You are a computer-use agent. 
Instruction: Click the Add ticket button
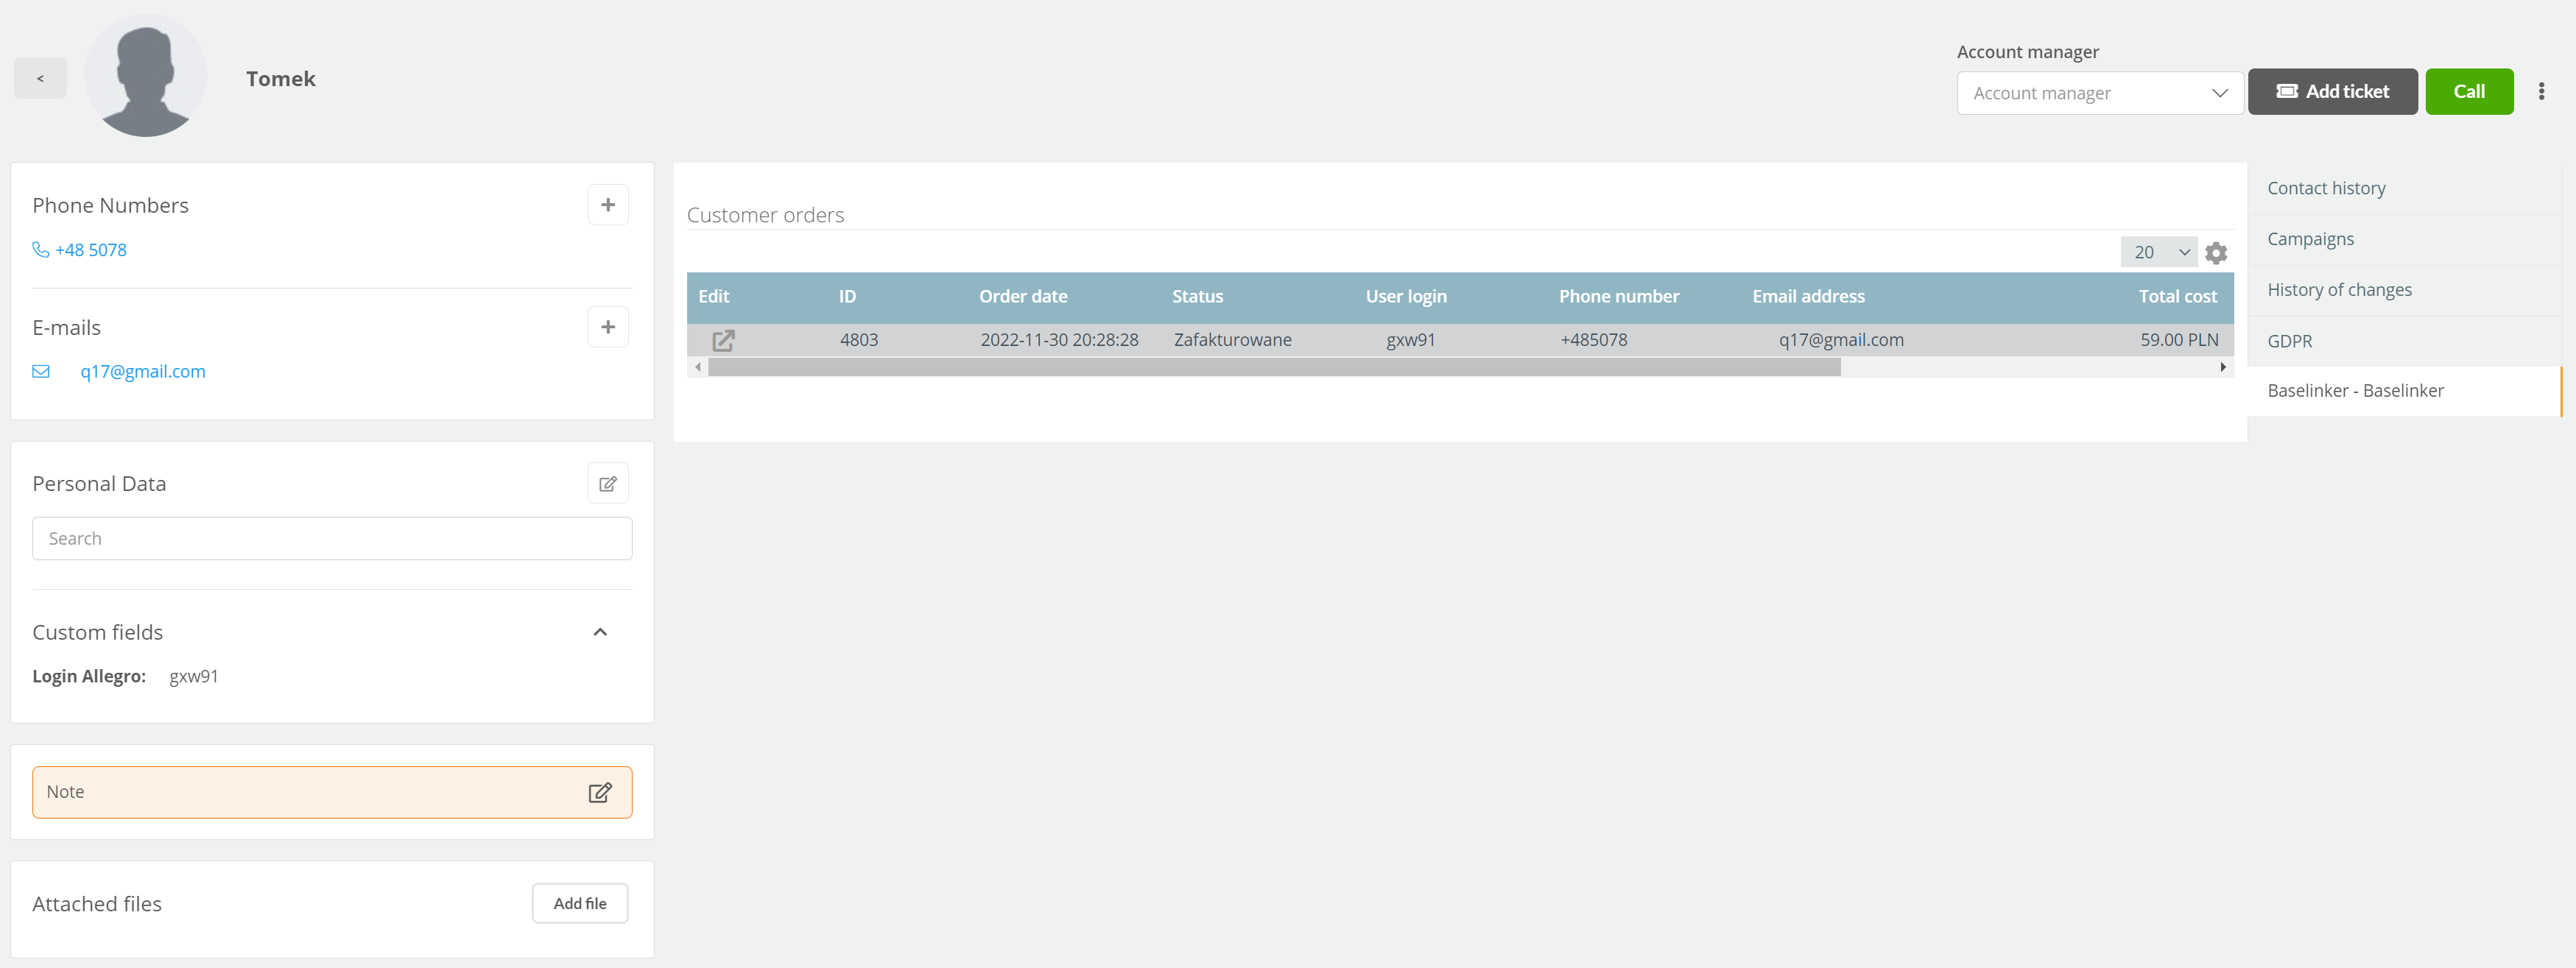pos(2332,92)
